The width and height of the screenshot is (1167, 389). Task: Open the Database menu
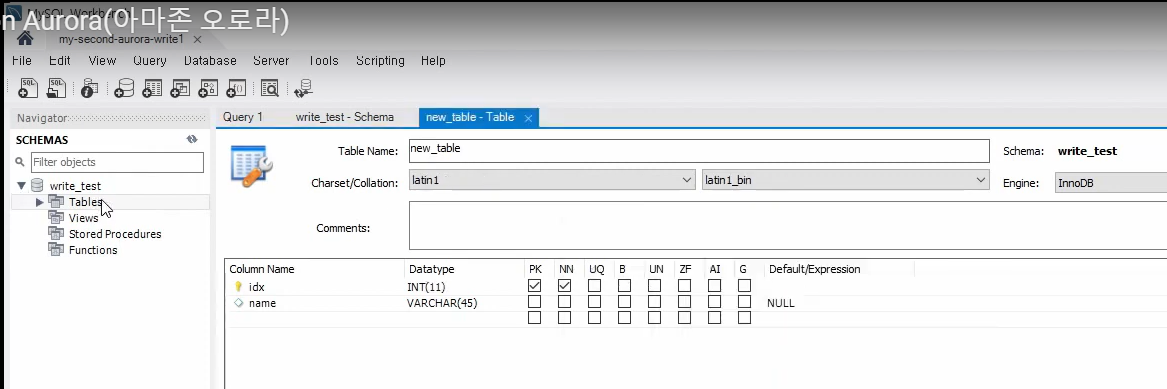click(210, 61)
